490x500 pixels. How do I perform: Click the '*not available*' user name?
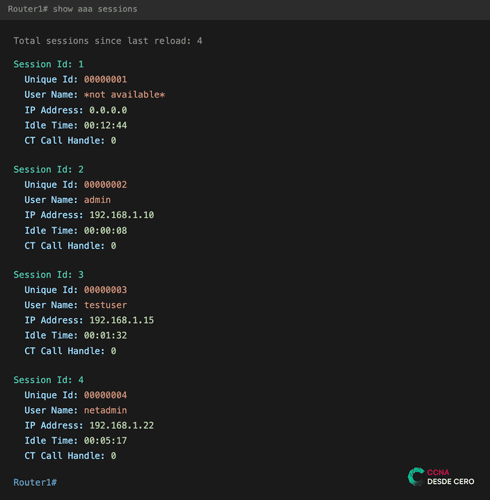click(x=124, y=95)
